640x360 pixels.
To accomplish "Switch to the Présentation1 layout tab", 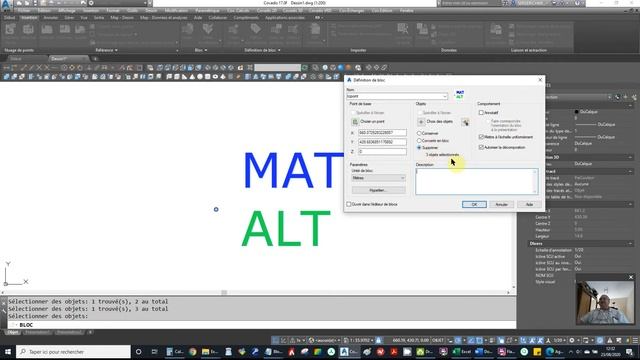I will [38, 332].
